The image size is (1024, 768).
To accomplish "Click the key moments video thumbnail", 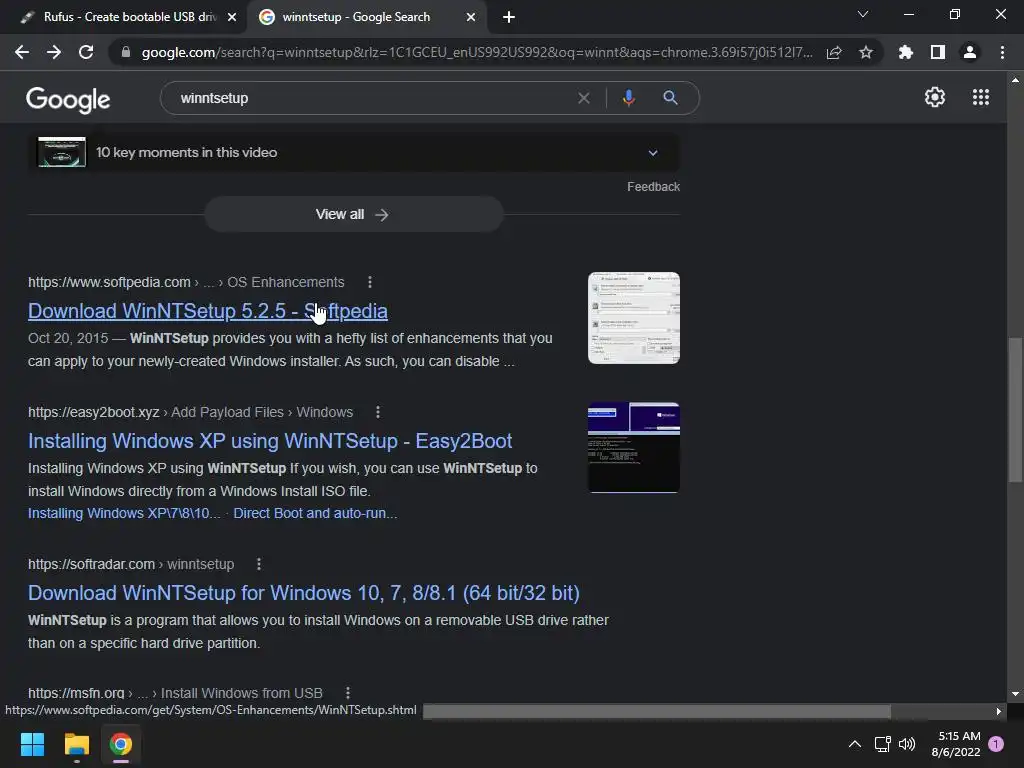I will click(61, 152).
